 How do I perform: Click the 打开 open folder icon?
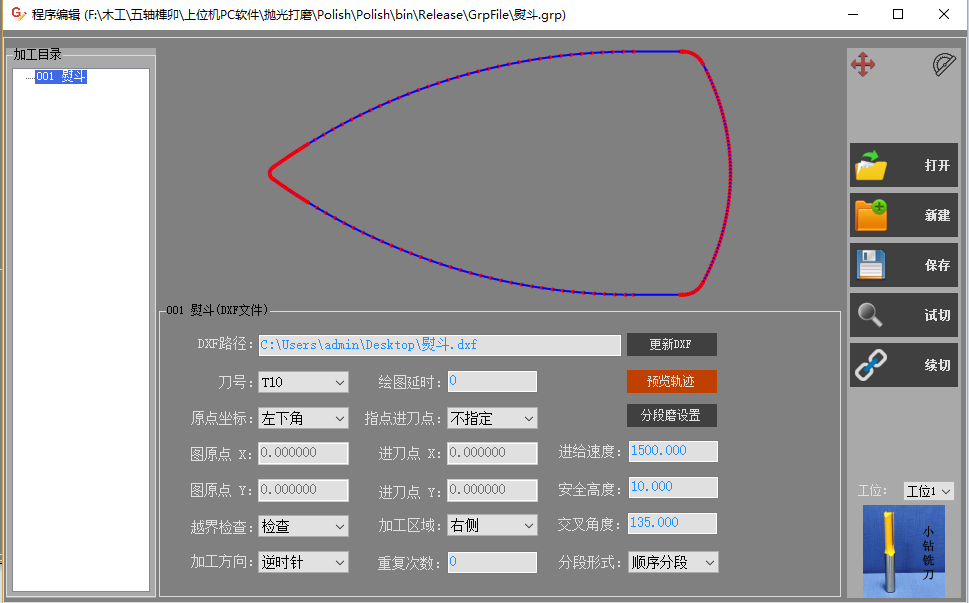pos(871,166)
